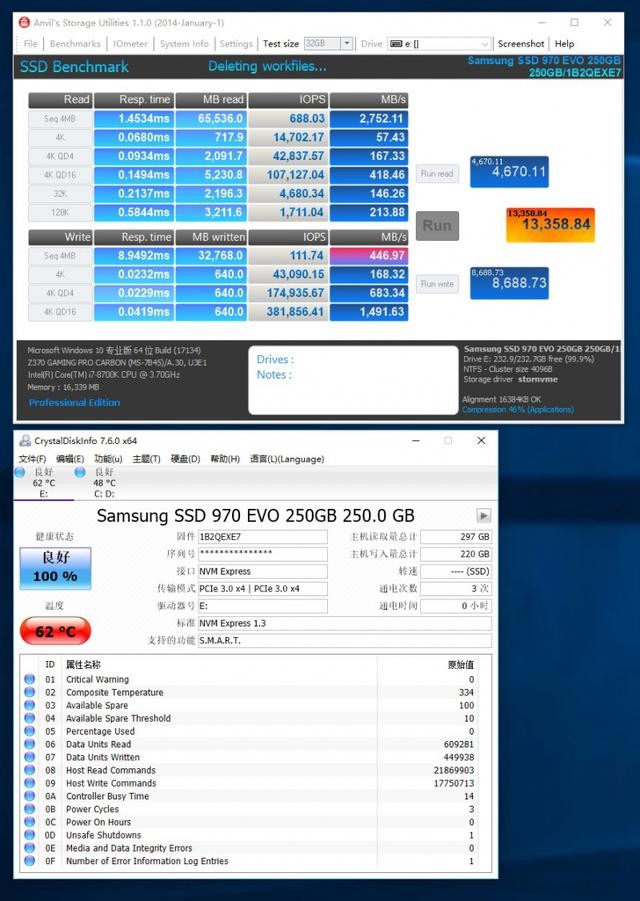Click the 62 °C temperature indicator
Viewport: 640px width, 901px height.
(x=55, y=631)
